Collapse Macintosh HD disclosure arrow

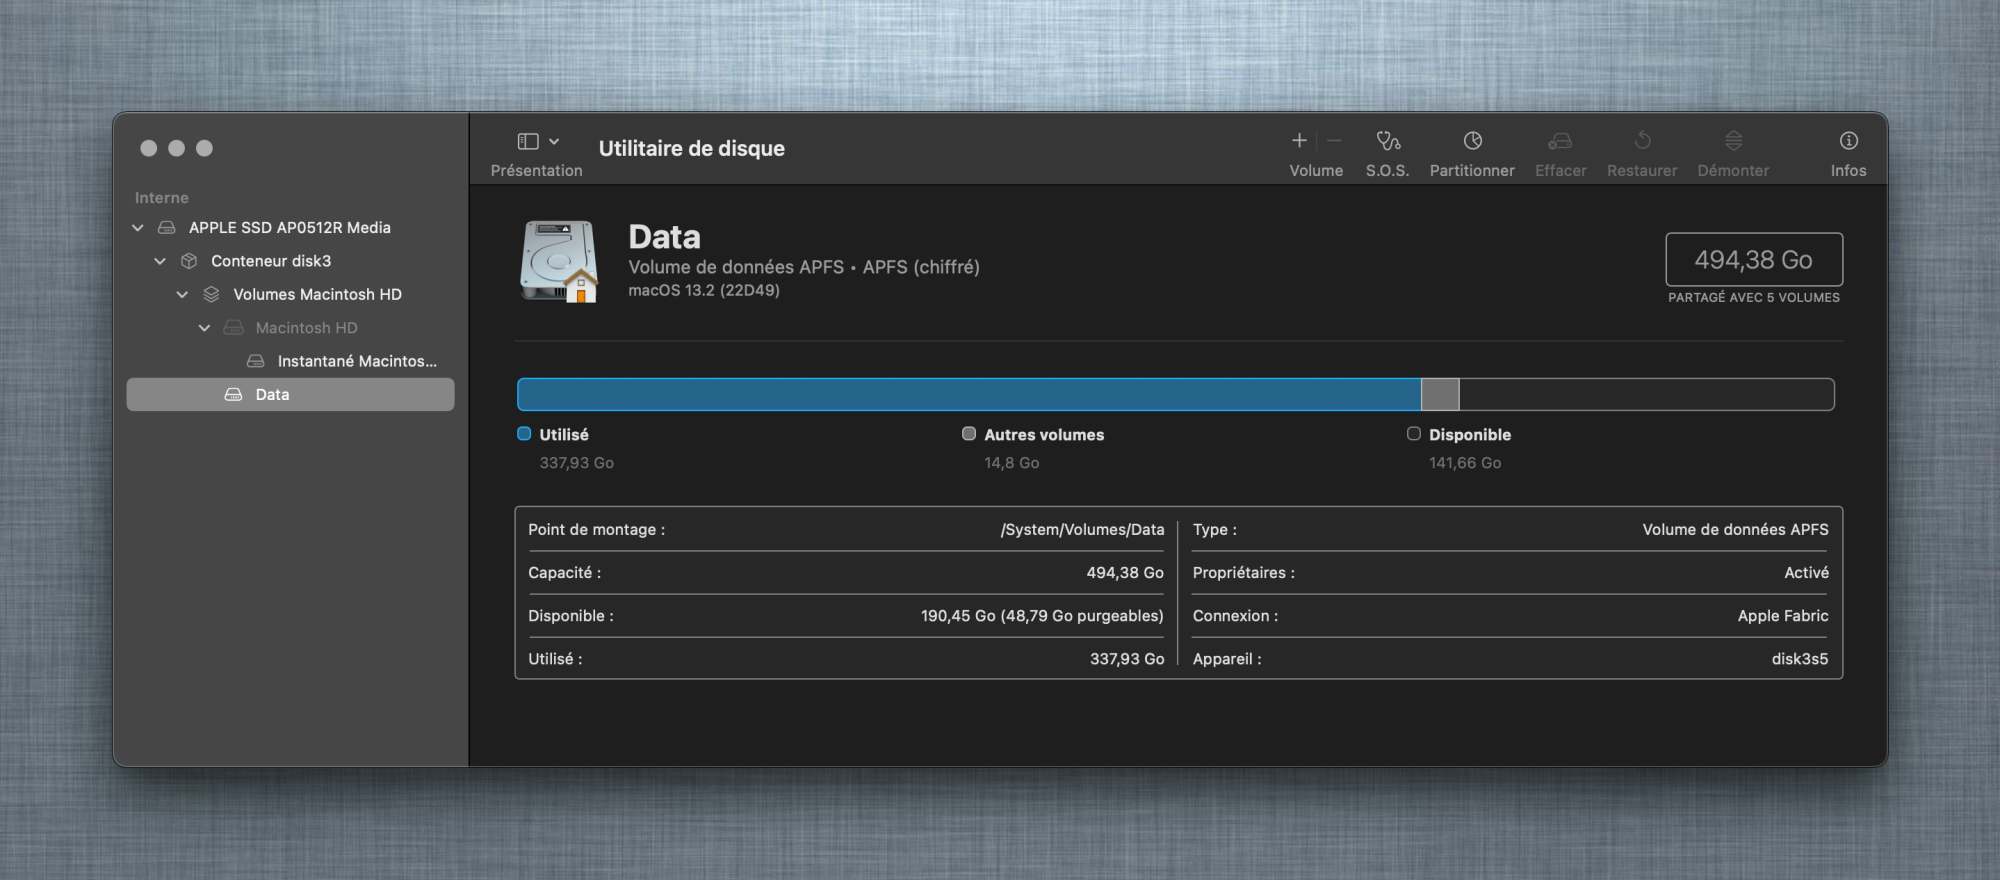click(x=204, y=328)
